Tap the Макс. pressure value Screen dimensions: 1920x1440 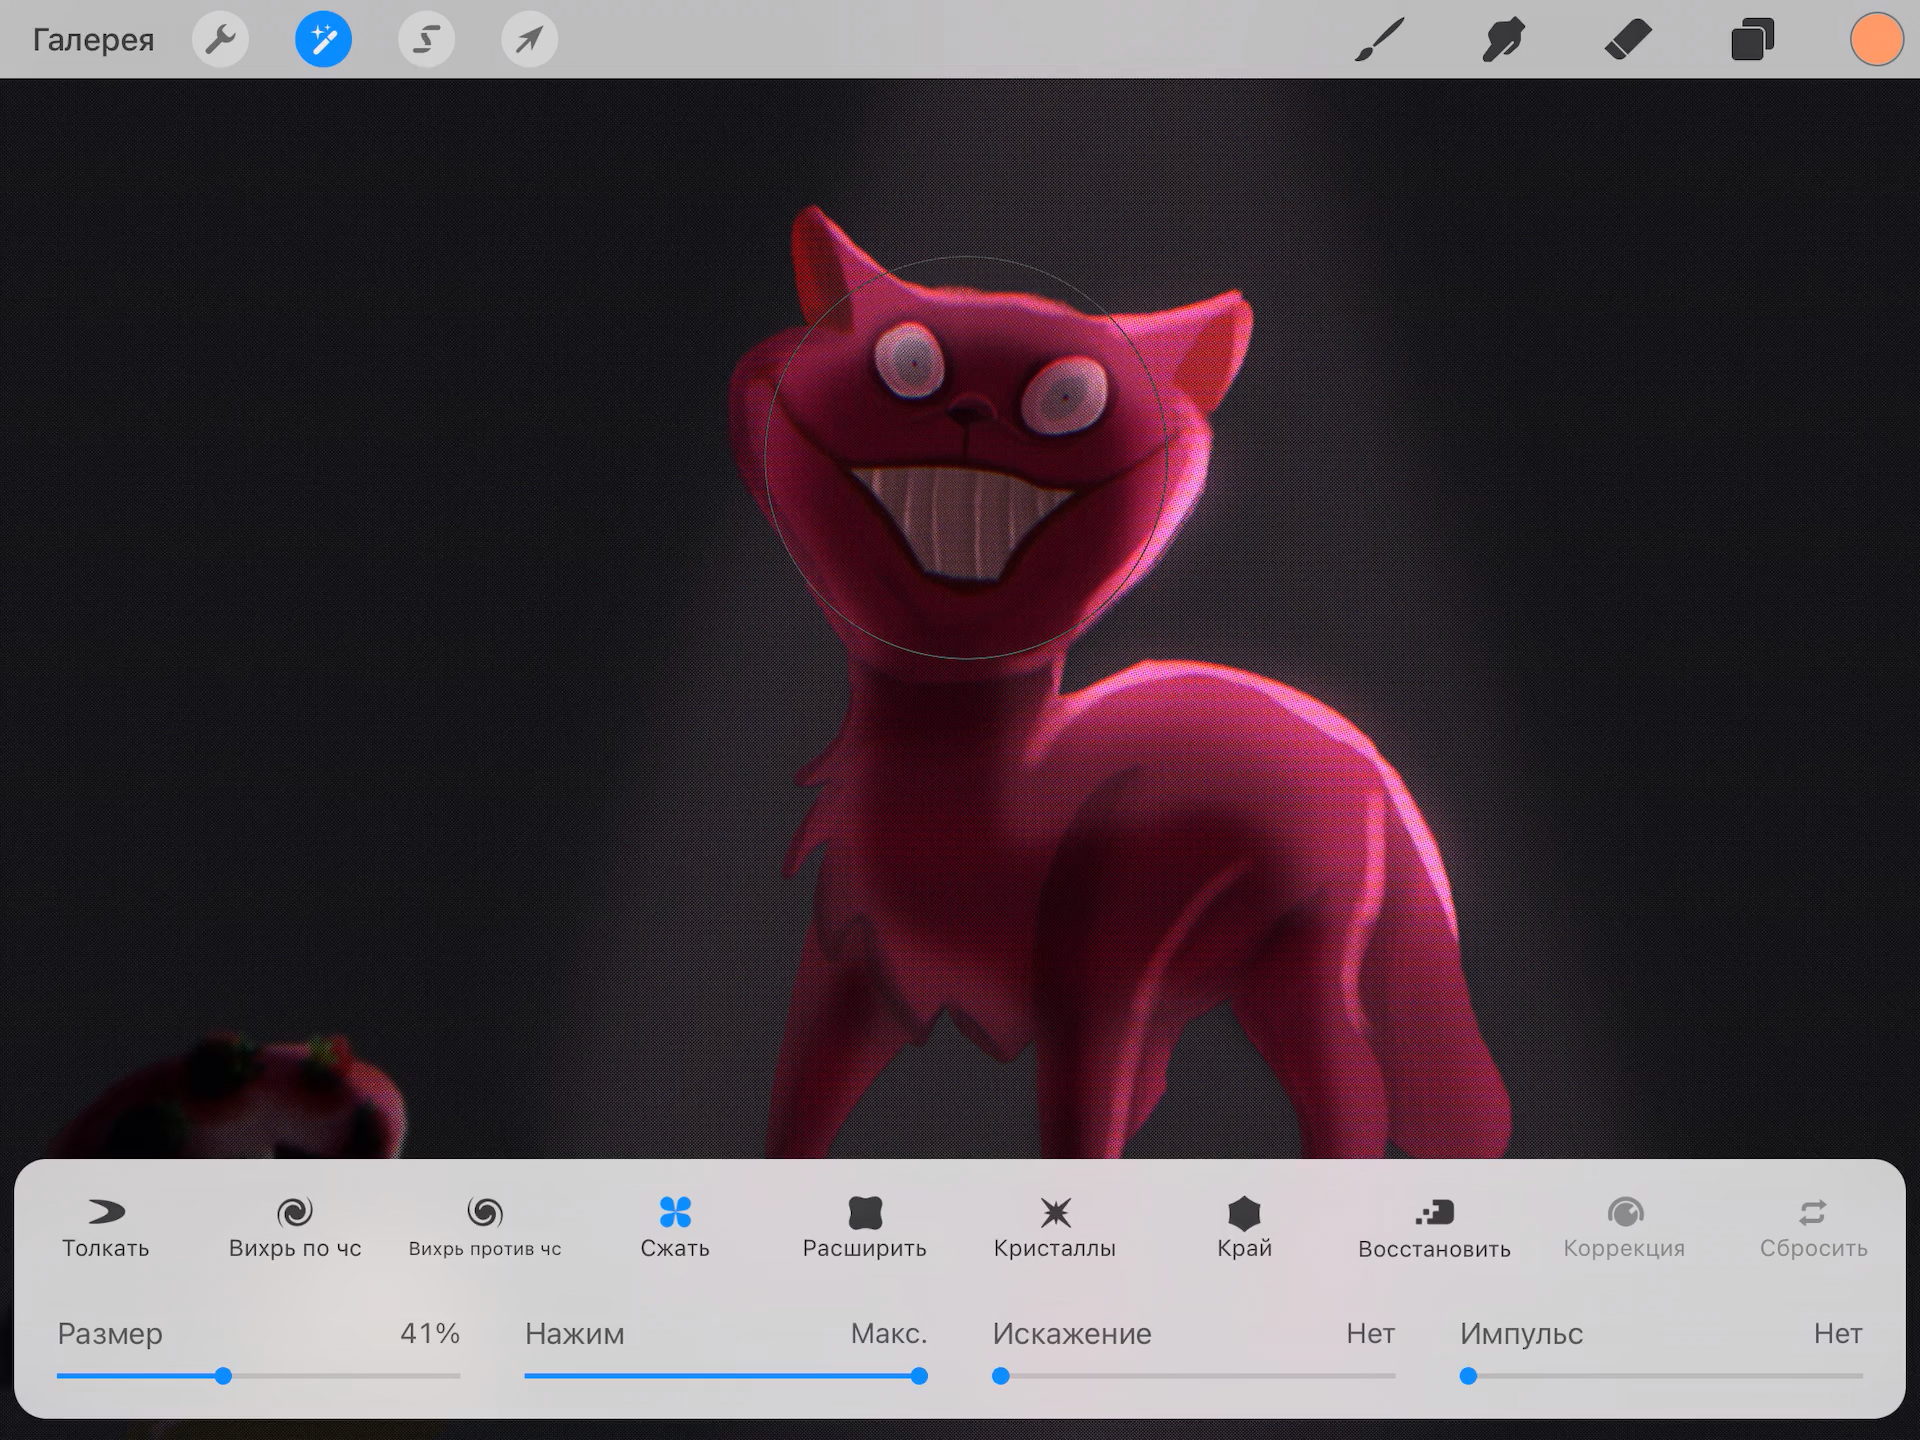889,1333
